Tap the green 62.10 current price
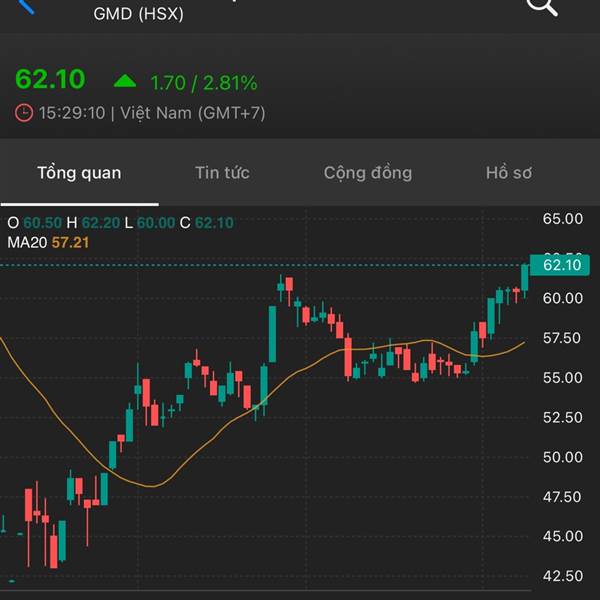The width and height of the screenshot is (600, 600). (x=50, y=79)
